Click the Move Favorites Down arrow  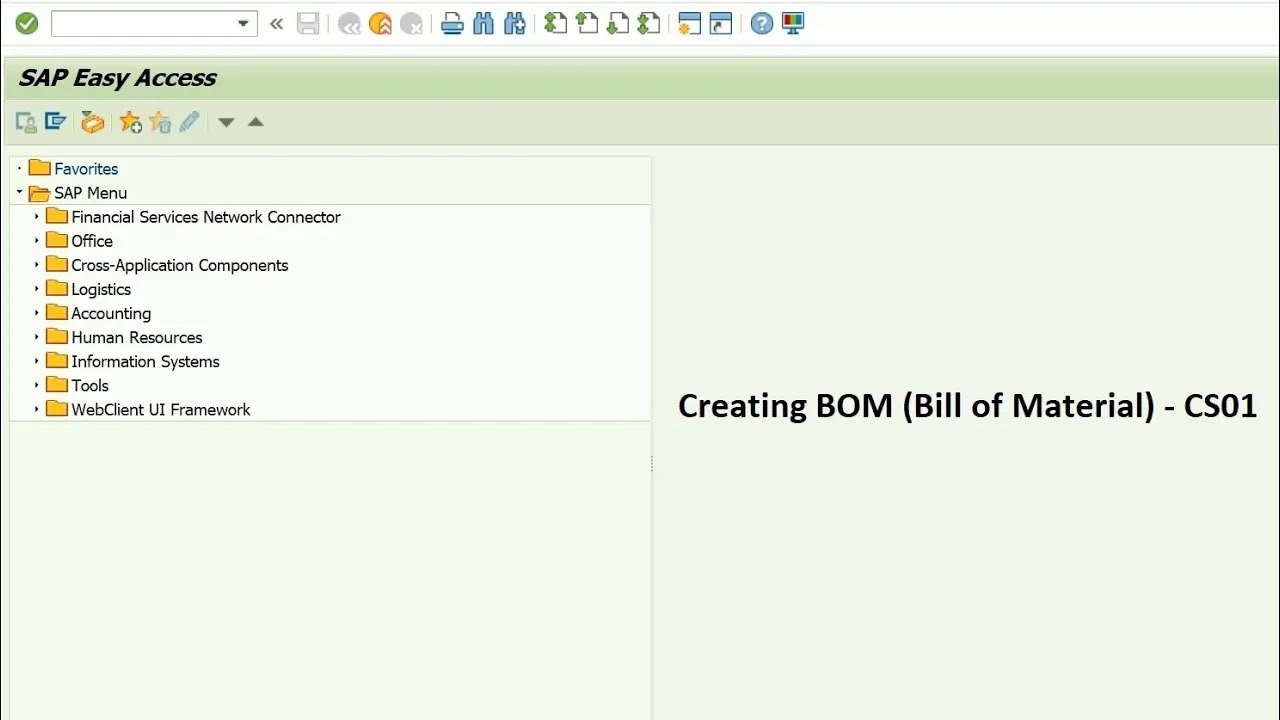pyautogui.click(x=226, y=122)
